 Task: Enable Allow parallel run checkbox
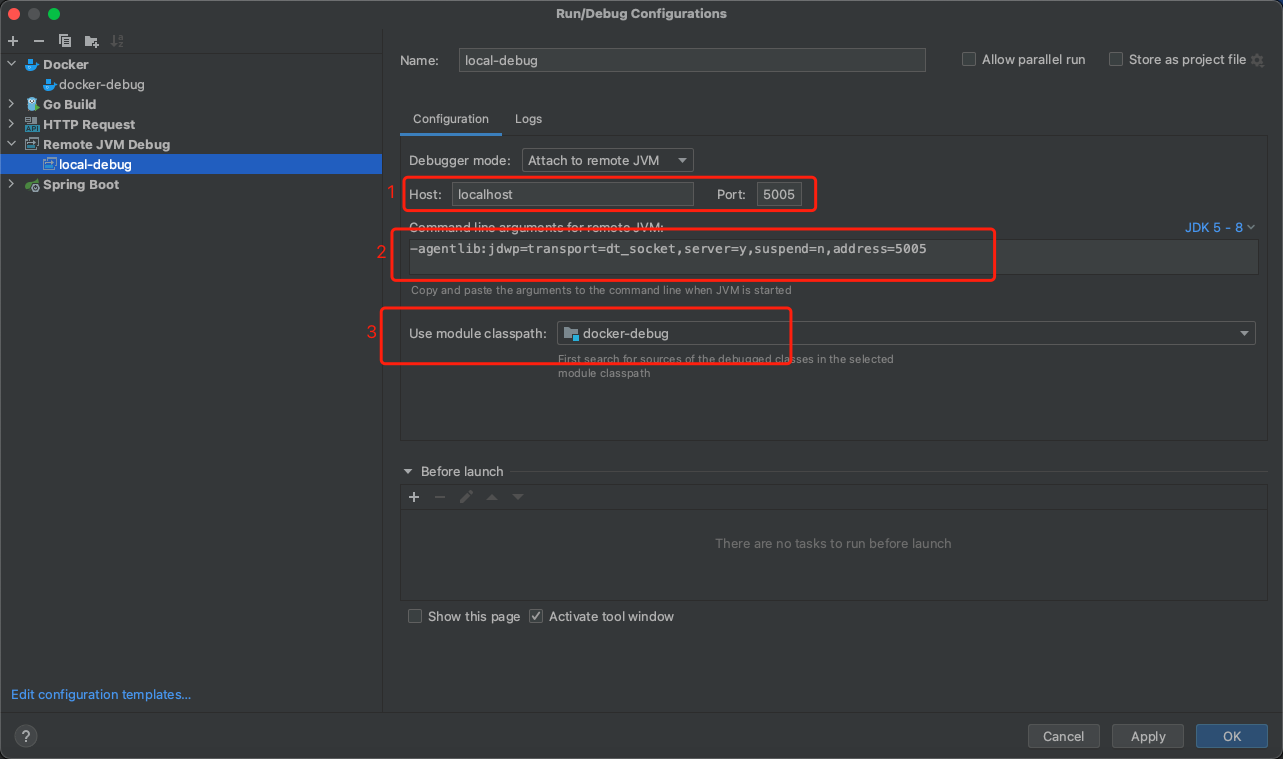(969, 60)
